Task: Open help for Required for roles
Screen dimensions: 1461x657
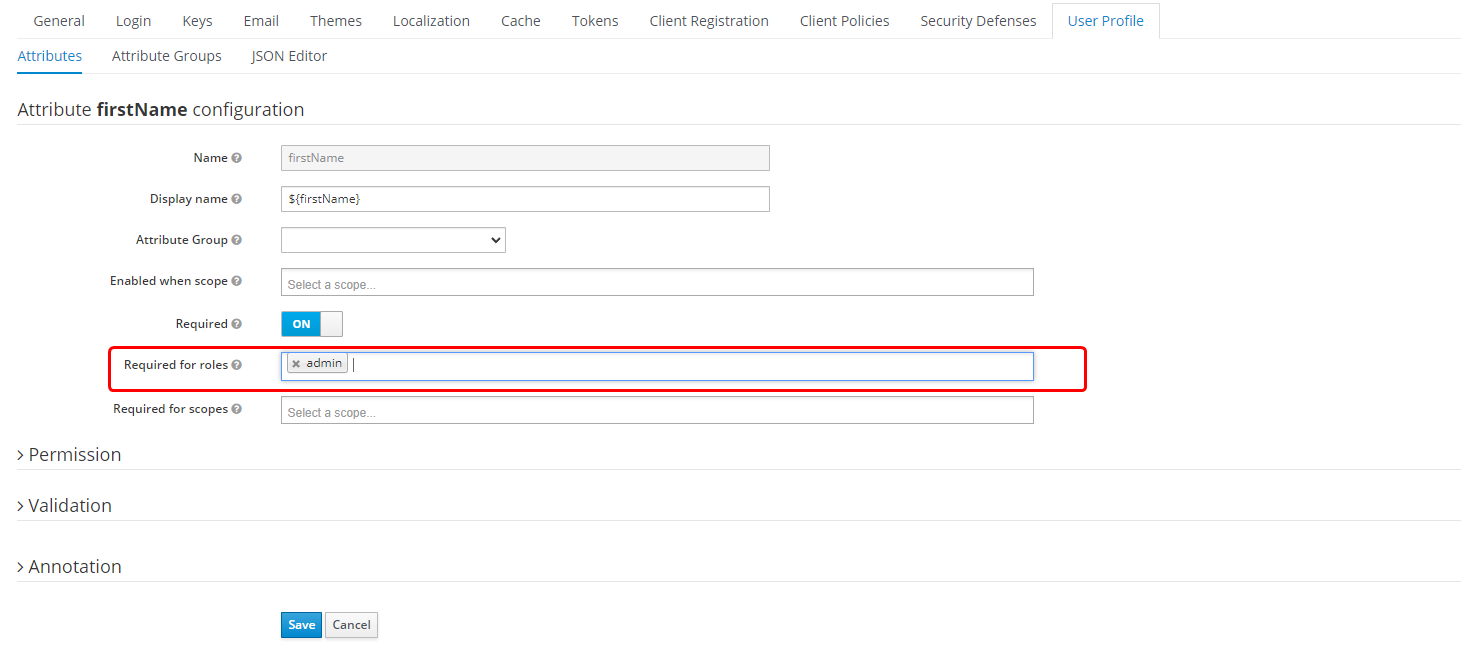Action: (x=238, y=364)
